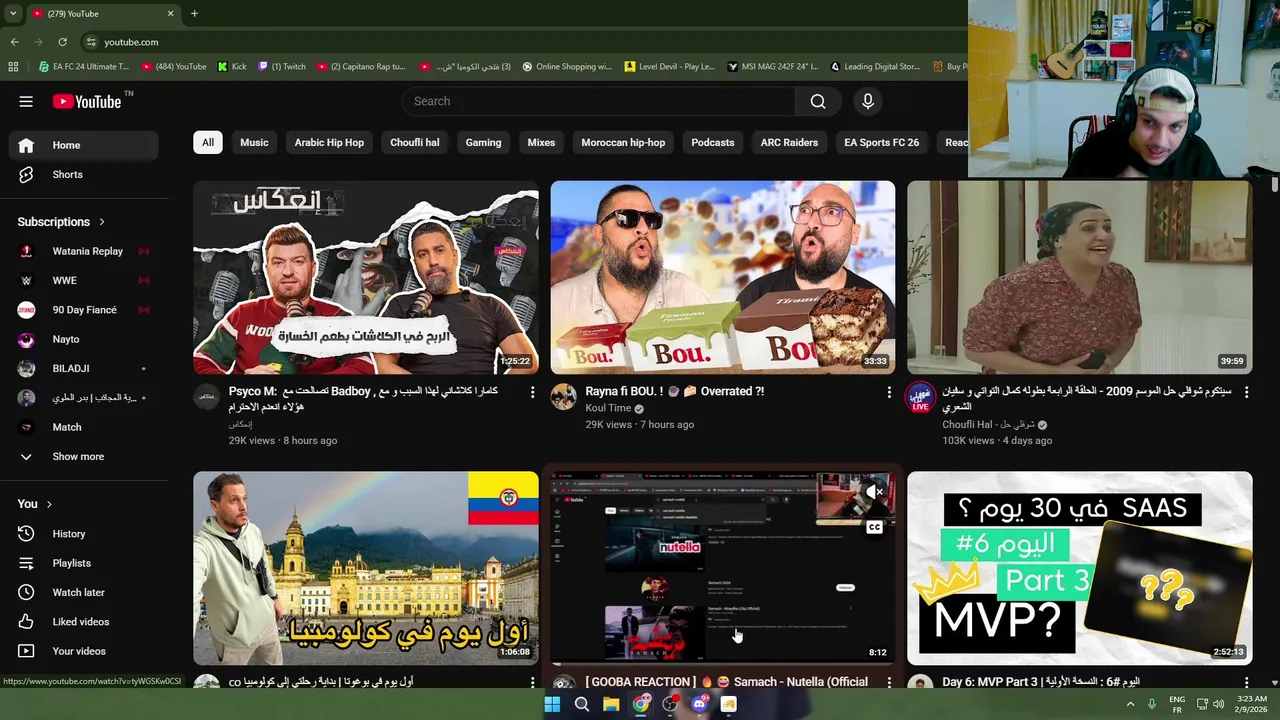Open more options for Choufli Hal video
1280x720 pixels.
pyautogui.click(x=1246, y=393)
